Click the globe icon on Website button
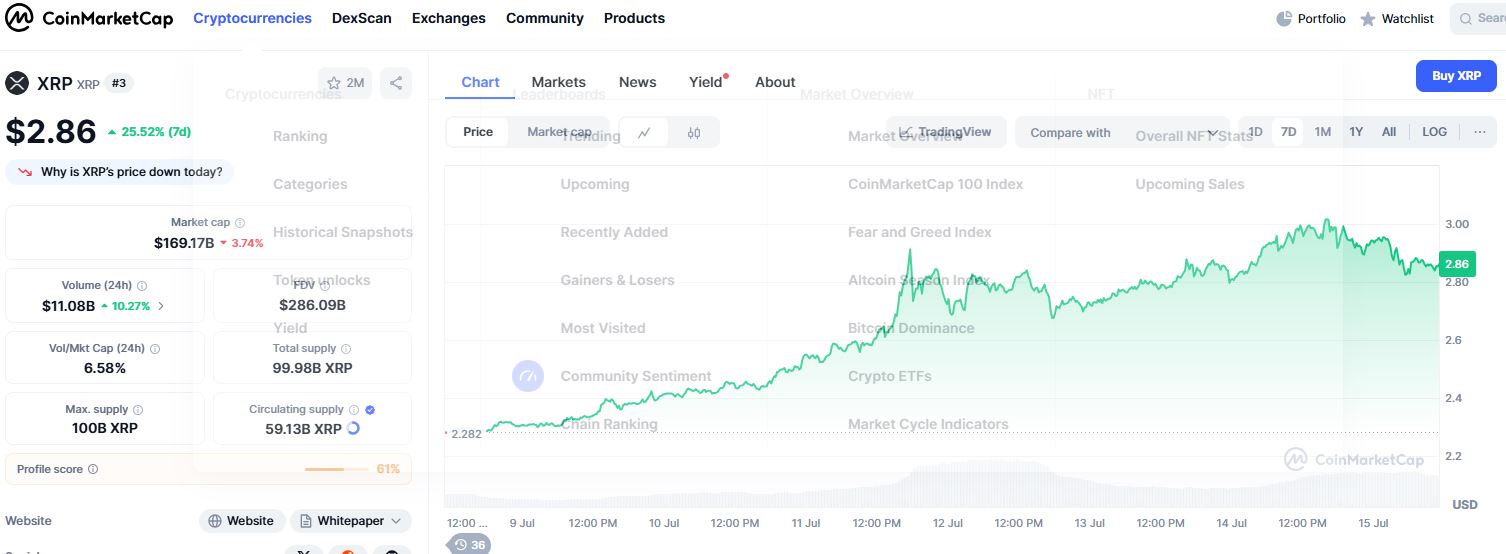The width and height of the screenshot is (1506, 554). 215,521
